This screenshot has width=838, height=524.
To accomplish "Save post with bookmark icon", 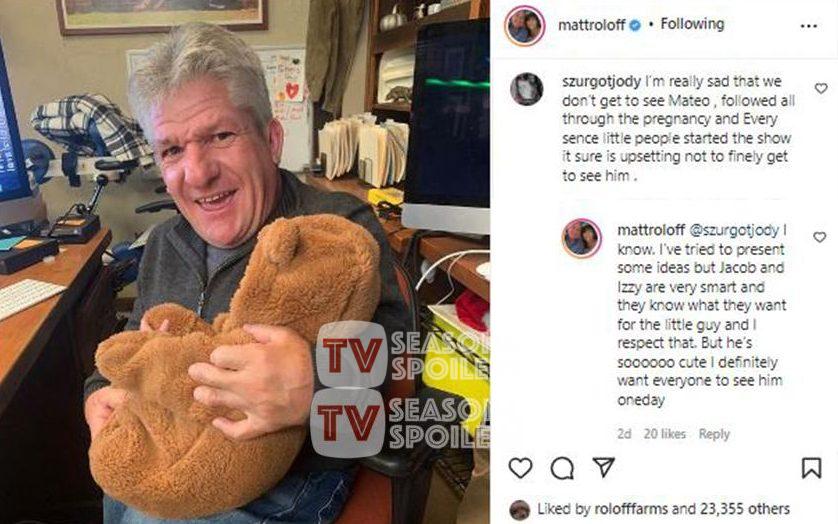I will pyautogui.click(x=811, y=468).
